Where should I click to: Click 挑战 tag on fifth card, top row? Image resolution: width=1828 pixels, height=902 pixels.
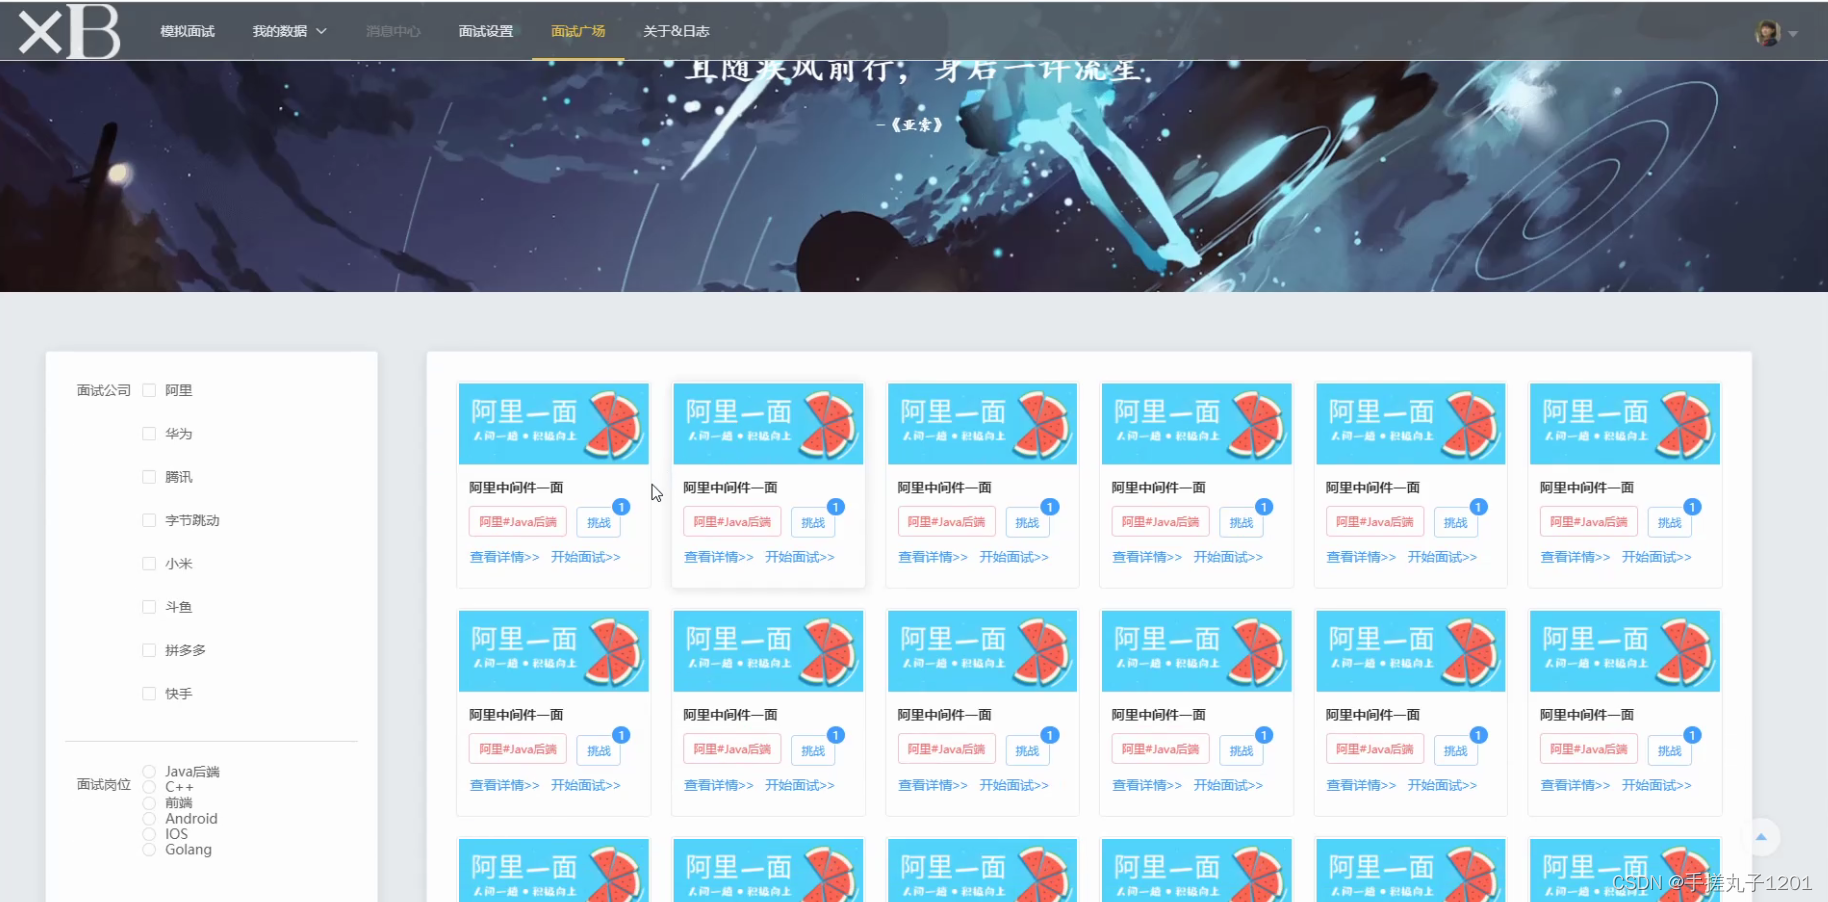[1456, 522]
